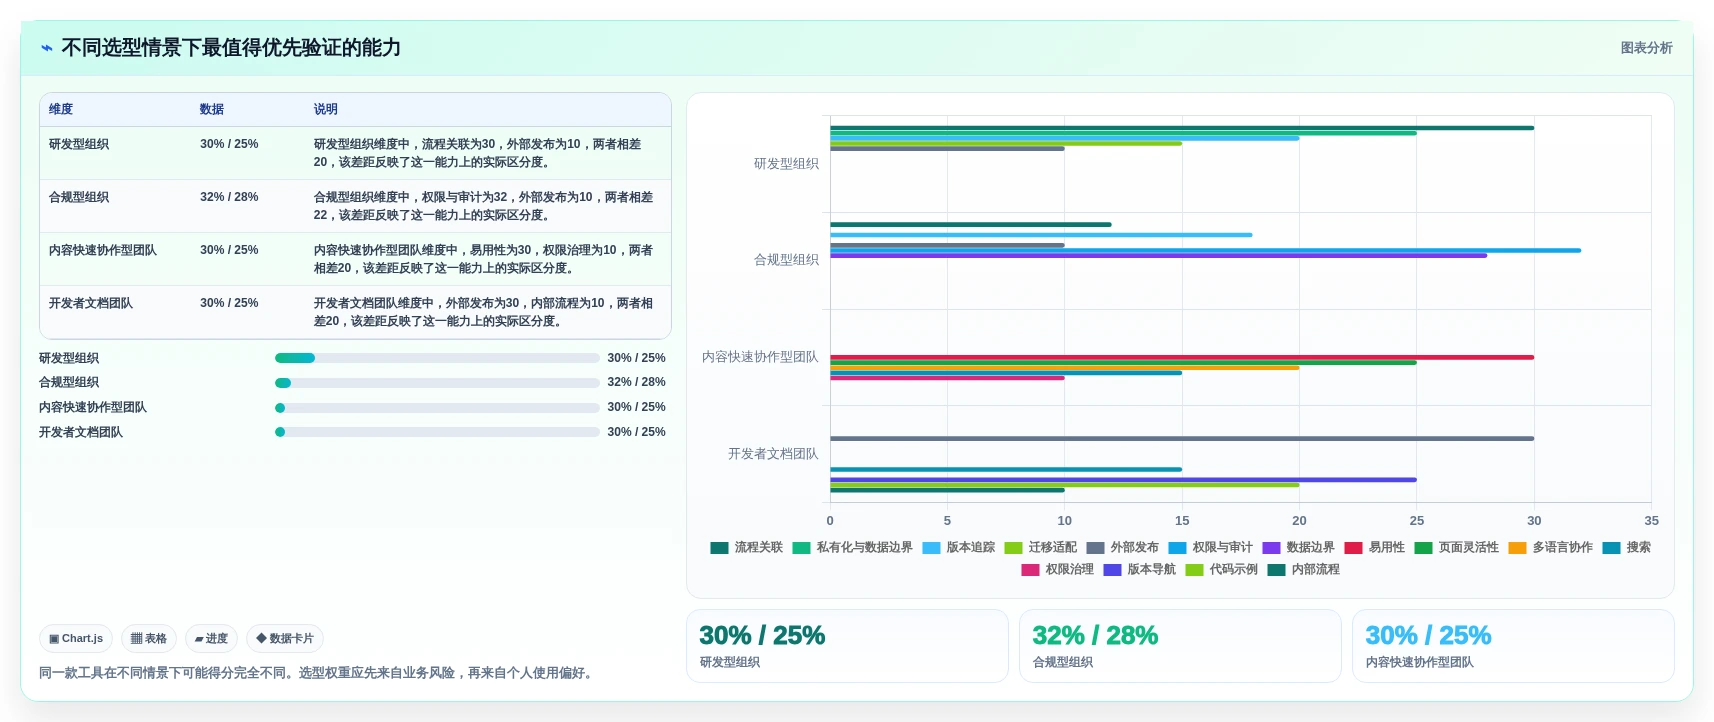Click the 图表分析 label in the header

[x=1646, y=48]
